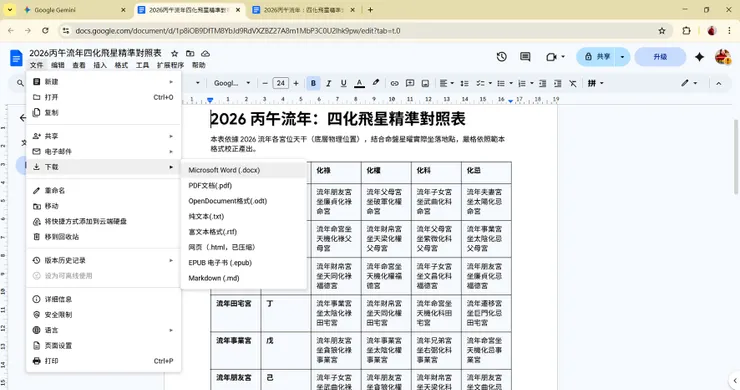Open the font family dropdown
740x390 pixels.
pyautogui.click(x=232, y=83)
